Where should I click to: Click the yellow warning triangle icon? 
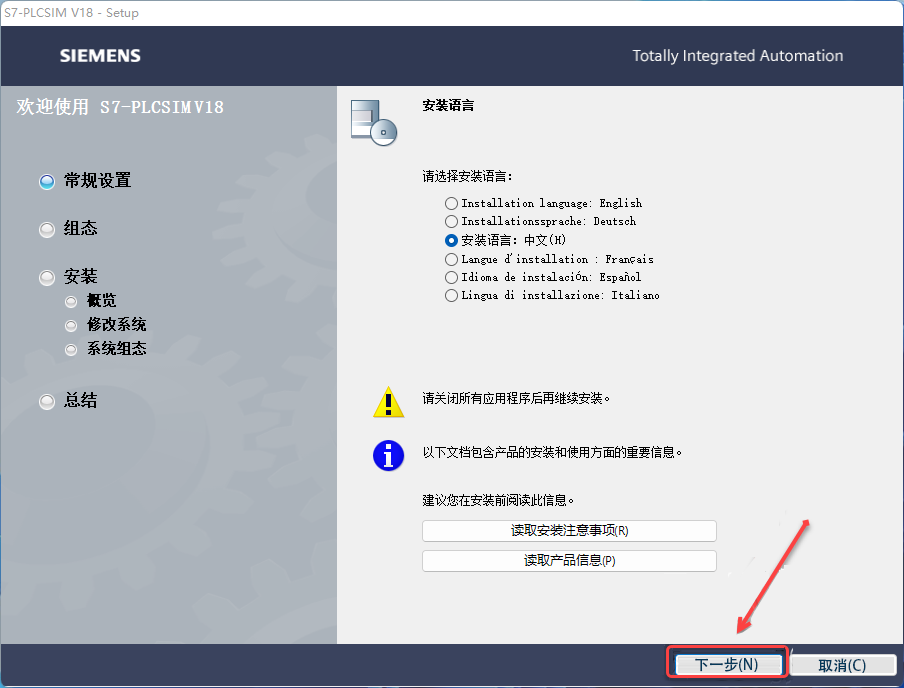tap(388, 402)
